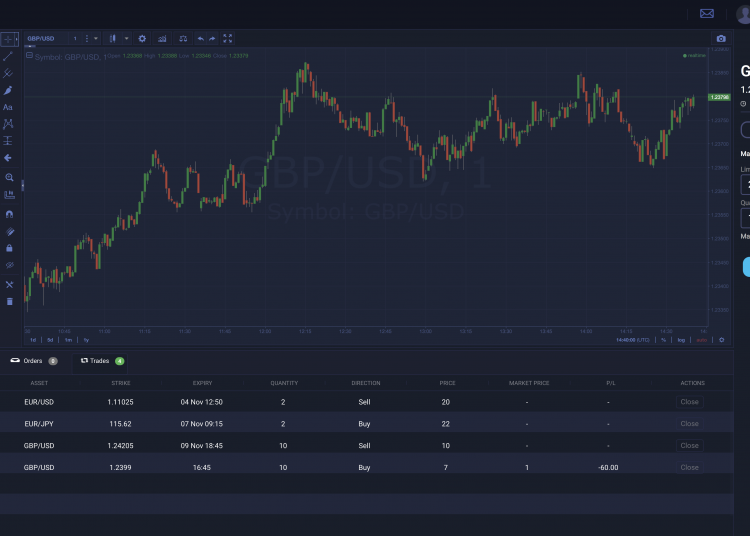Click the trash icon to remove drawings

pyautogui.click(x=9, y=301)
